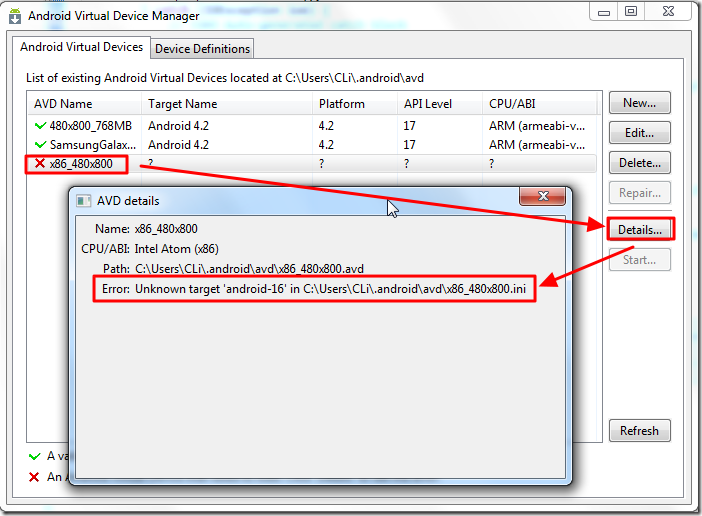Click the Name: x86_480x800 text in details
This screenshot has height=516, width=702.
pos(146,229)
